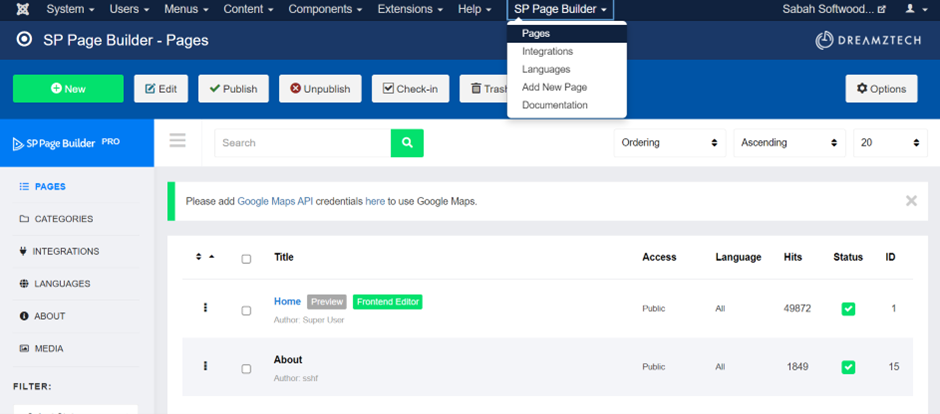Image resolution: width=940 pixels, height=414 pixels.
Task: Click the DreamzTech logo
Action: (x=870, y=40)
